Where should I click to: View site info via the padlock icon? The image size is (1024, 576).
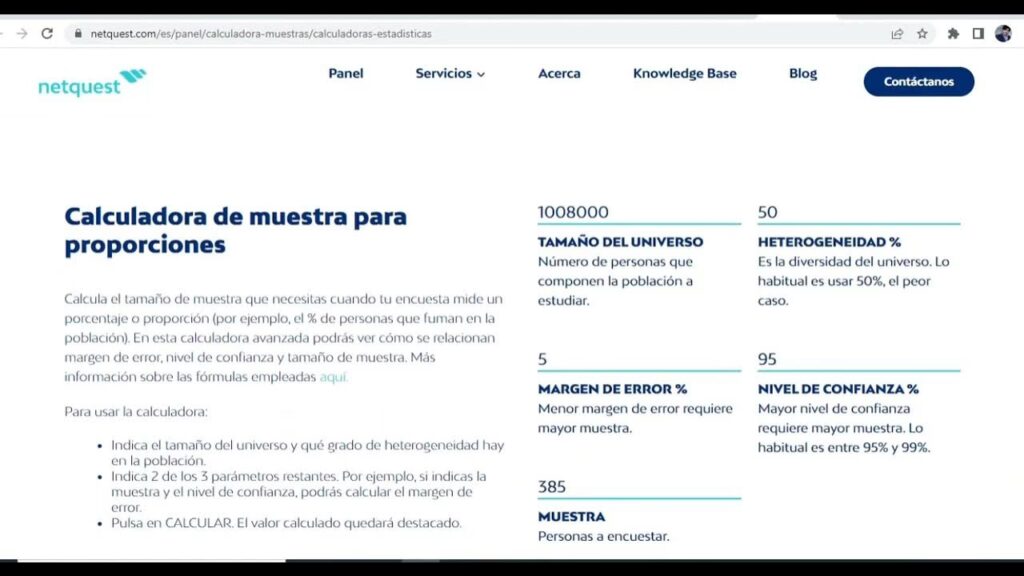coord(77,33)
